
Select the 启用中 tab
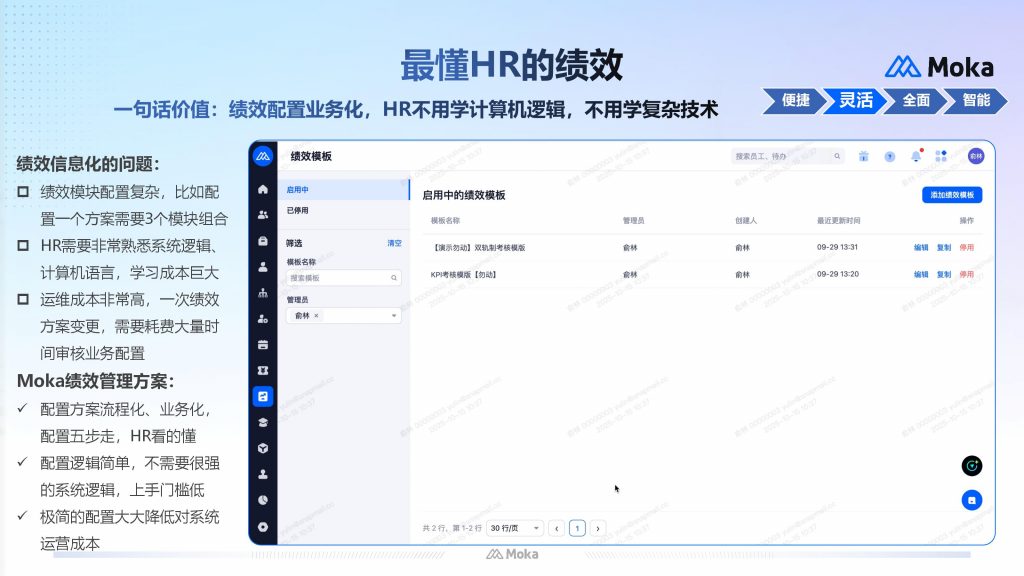[298, 189]
